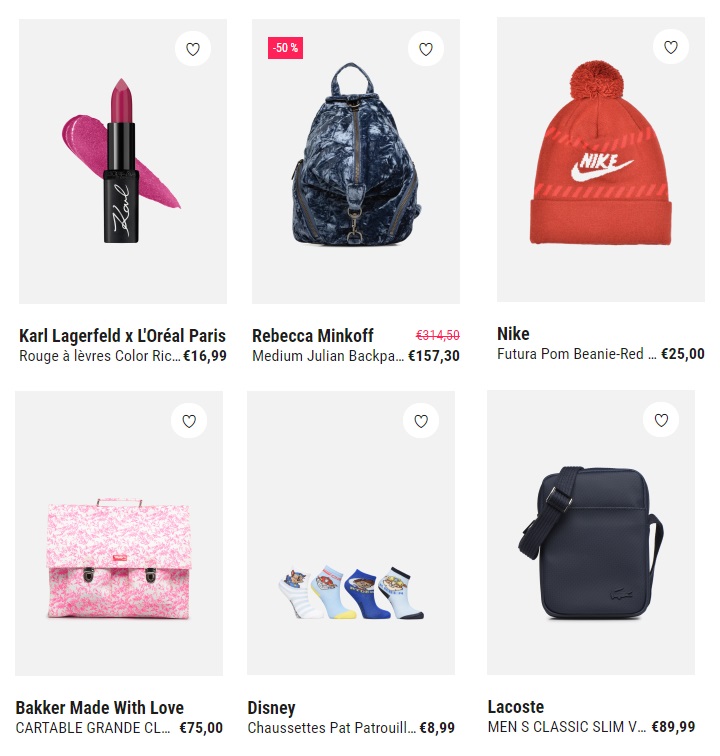Follow the Rebecca Minkoff brand name link
This screenshot has height=756, width=720.
point(312,336)
